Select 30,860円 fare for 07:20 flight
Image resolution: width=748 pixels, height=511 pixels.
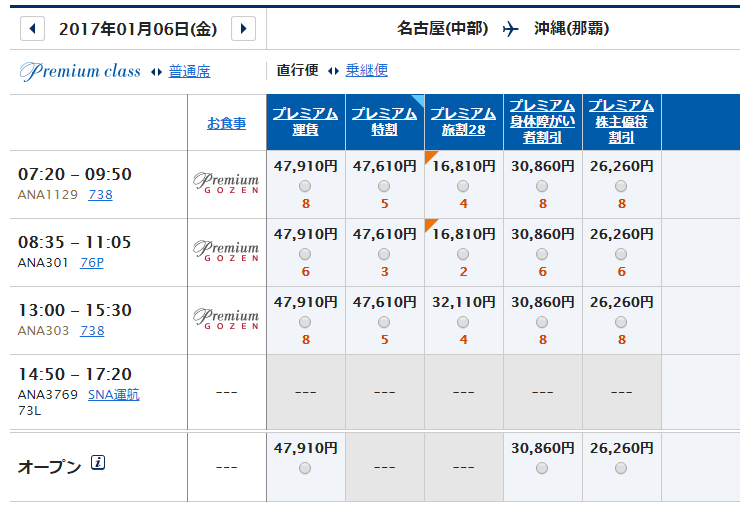542,186
